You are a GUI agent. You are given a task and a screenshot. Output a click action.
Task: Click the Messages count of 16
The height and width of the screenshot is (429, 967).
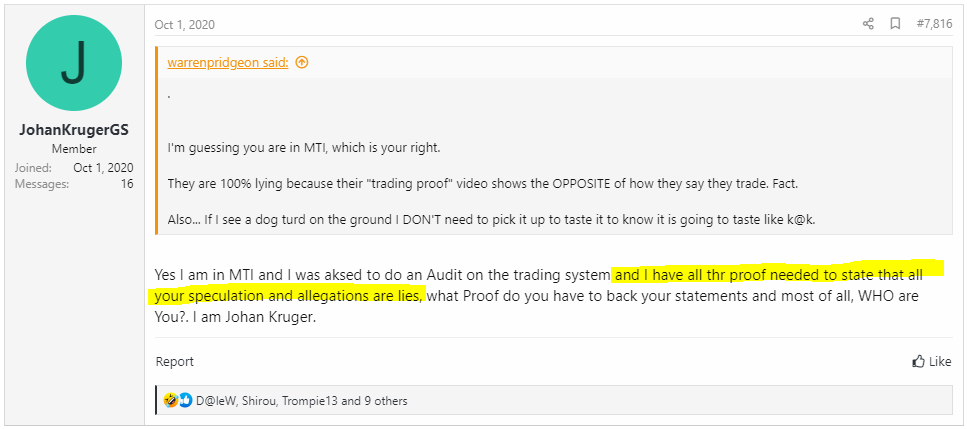pos(127,184)
